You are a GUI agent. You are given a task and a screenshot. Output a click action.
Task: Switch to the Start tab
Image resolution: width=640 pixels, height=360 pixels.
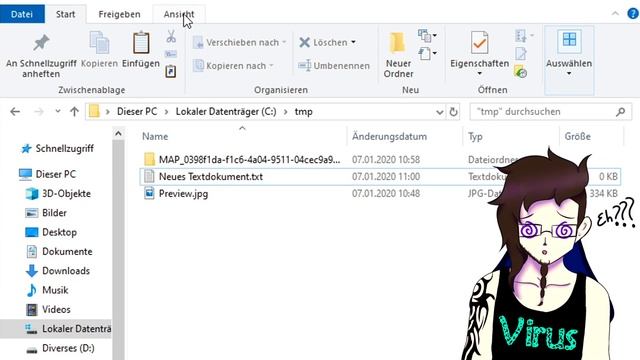tap(65, 14)
